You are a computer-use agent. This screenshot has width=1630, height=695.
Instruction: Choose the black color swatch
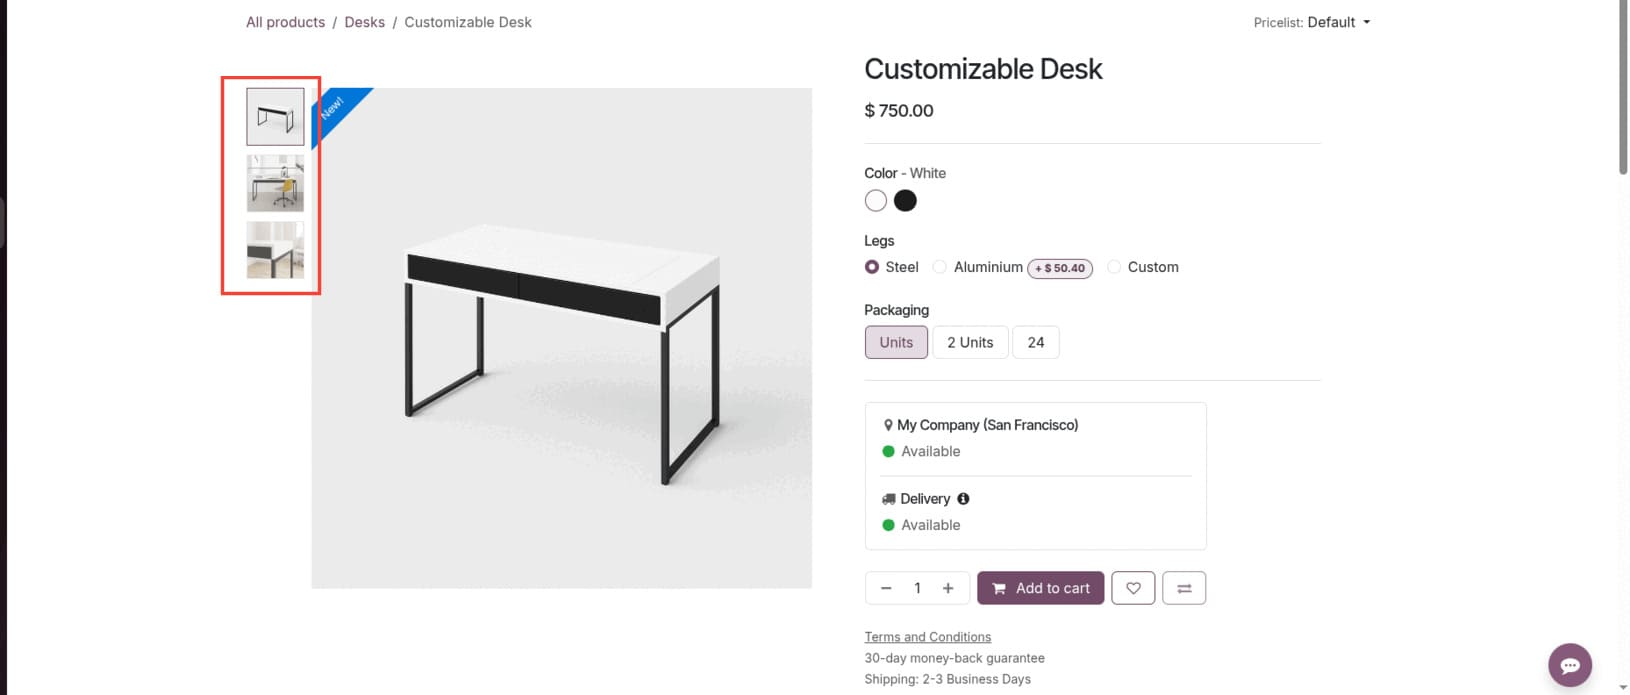click(x=905, y=201)
